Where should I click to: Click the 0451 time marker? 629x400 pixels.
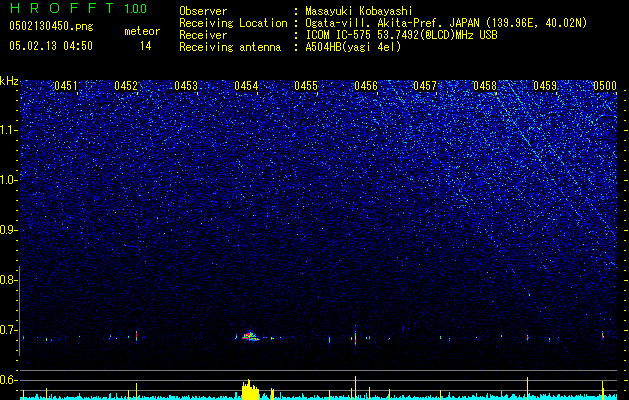pyautogui.click(x=66, y=86)
